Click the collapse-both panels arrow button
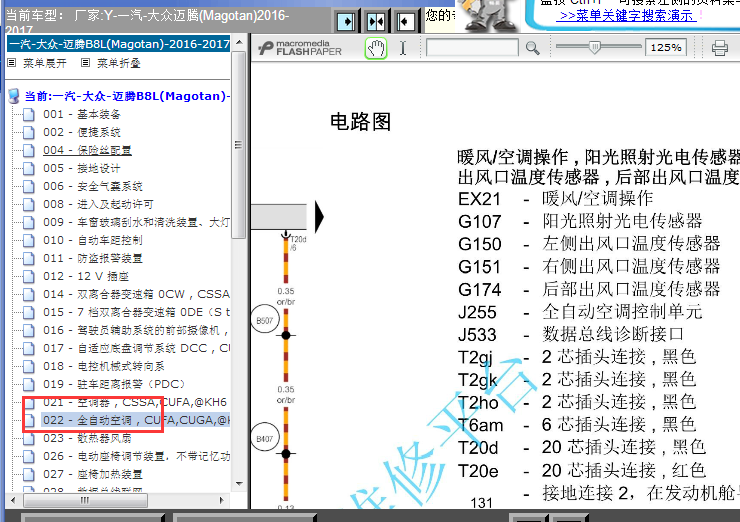 [x=376, y=21]
